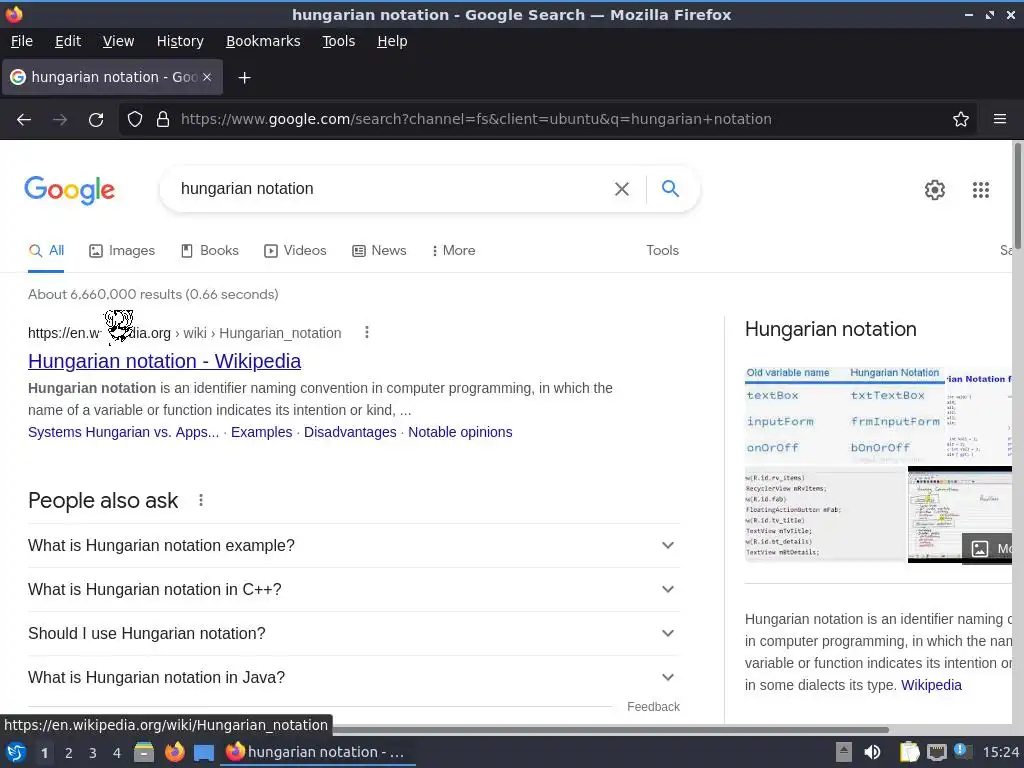The width and height of the screenshot is (1024, 768).
Task: Open the Firefox hamburger menu
Action: point(1000,119)
